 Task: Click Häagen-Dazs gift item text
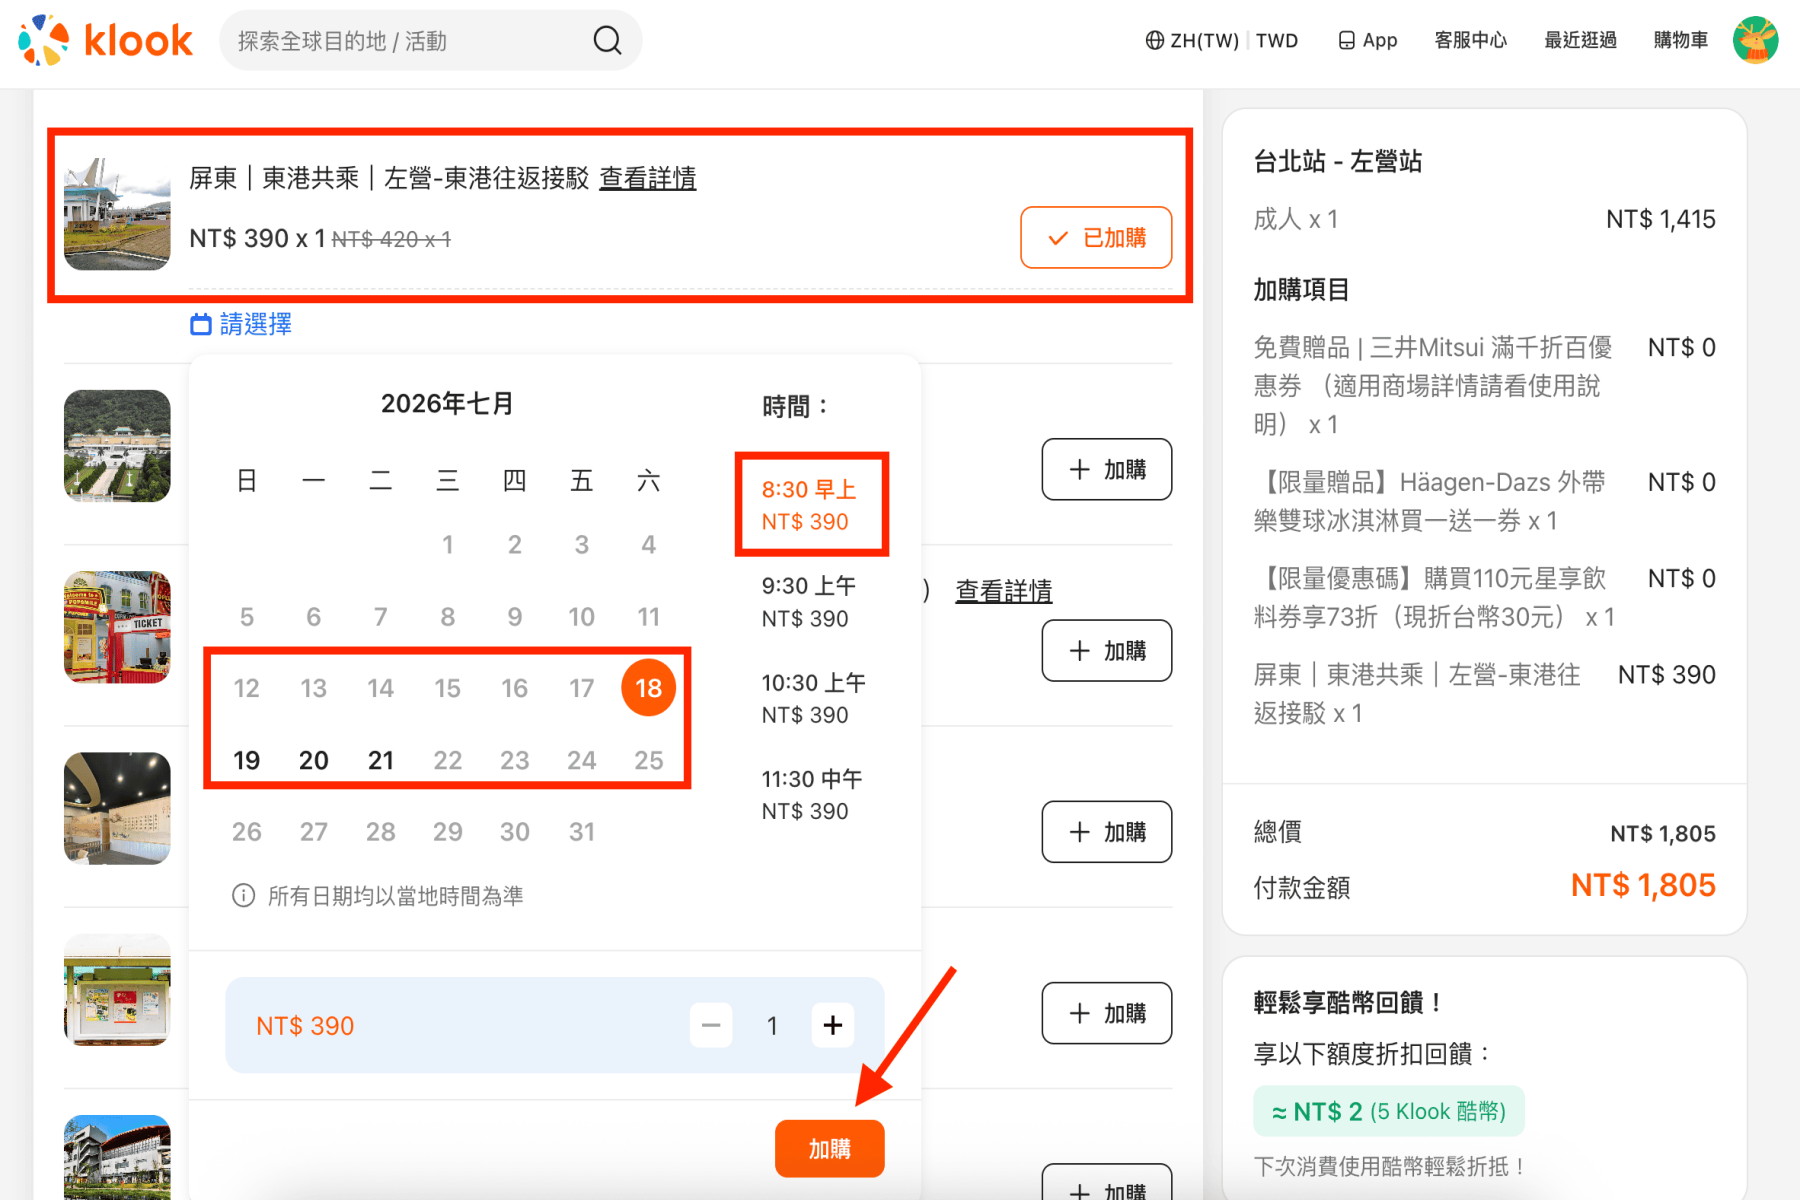(x=1430, y=501)
